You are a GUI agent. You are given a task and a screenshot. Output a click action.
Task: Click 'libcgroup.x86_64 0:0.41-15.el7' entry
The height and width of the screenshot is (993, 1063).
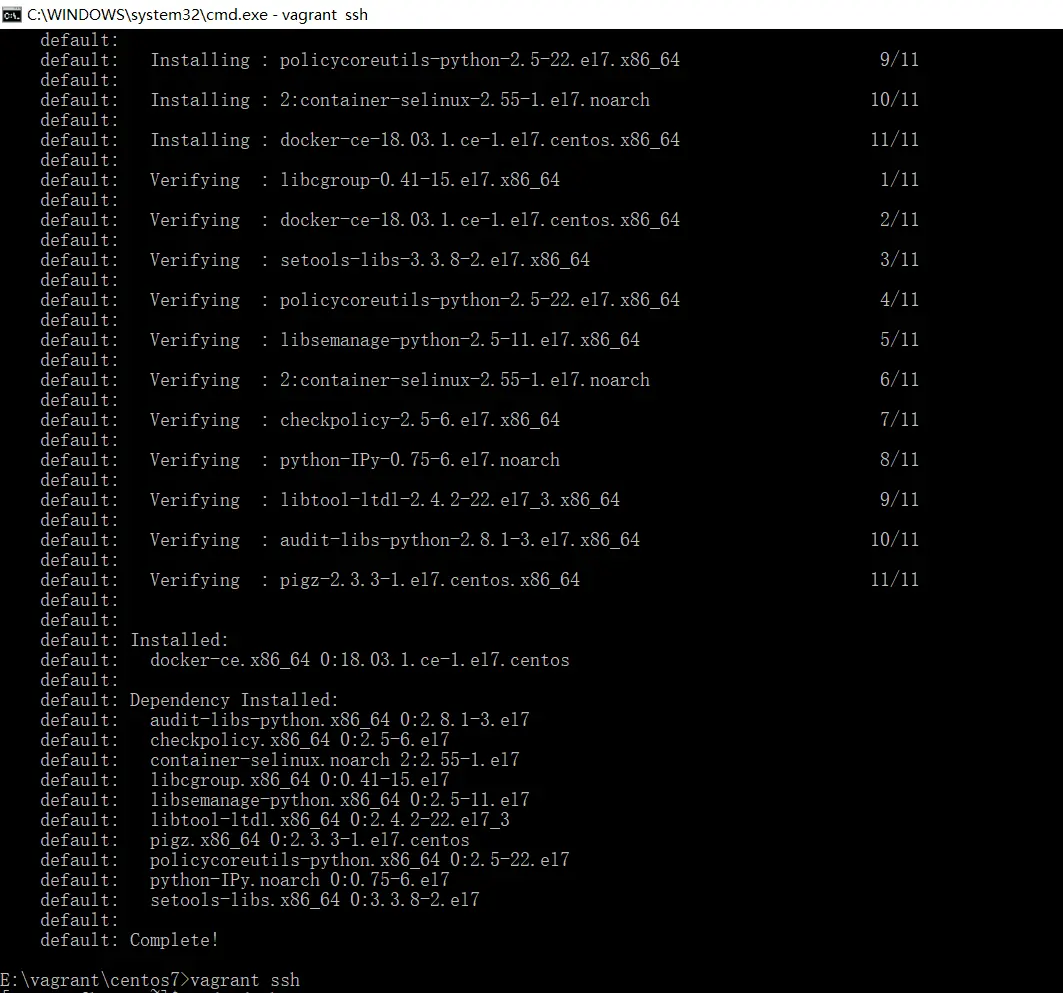click(300, 780)
